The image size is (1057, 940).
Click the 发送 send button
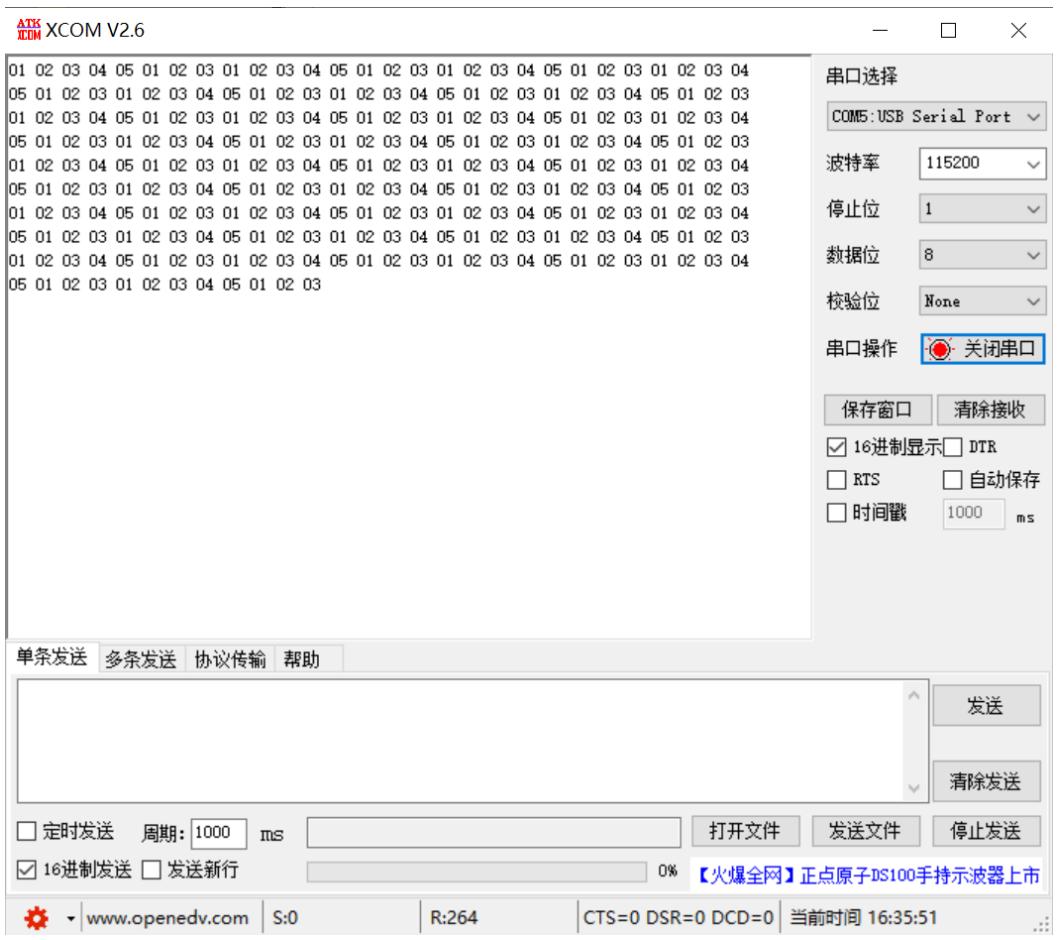(x=986, y=706)
